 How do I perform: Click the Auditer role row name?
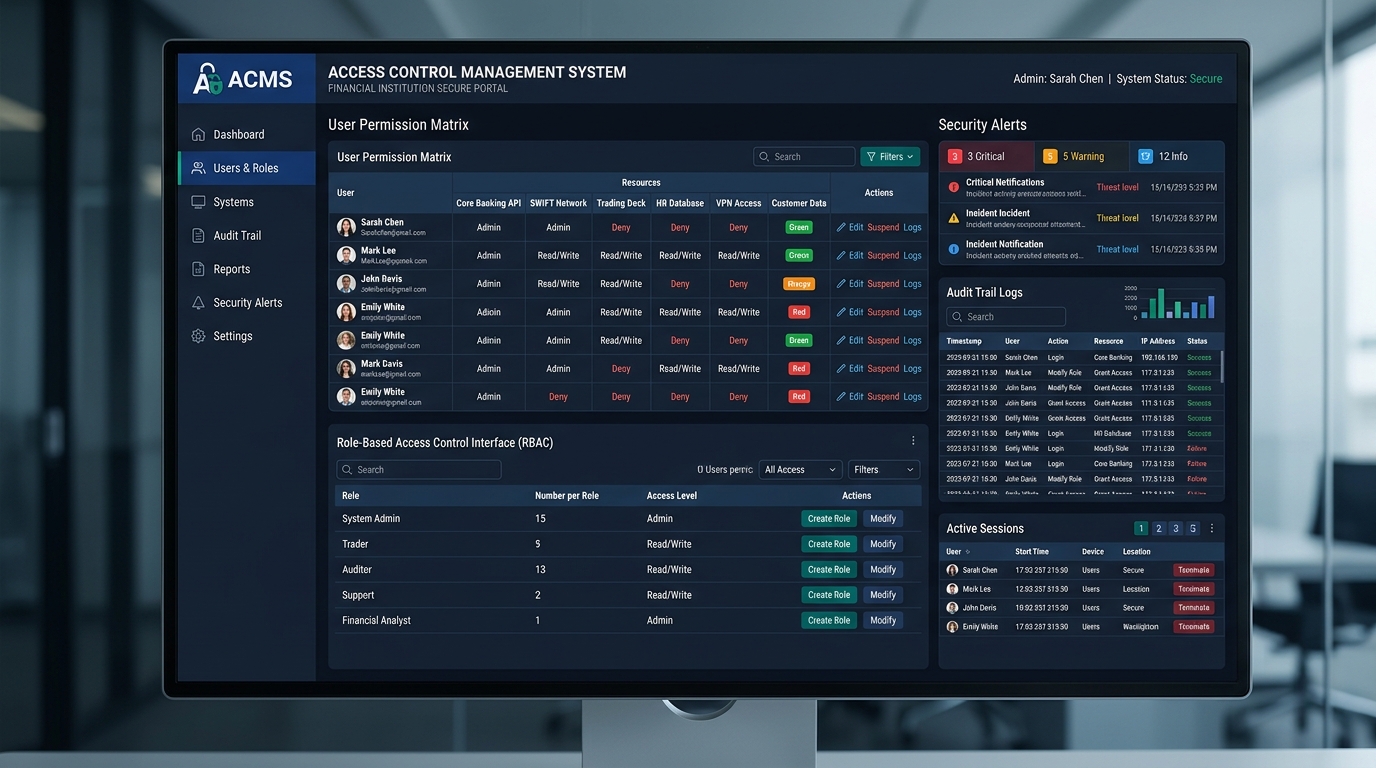click(357, 570)
